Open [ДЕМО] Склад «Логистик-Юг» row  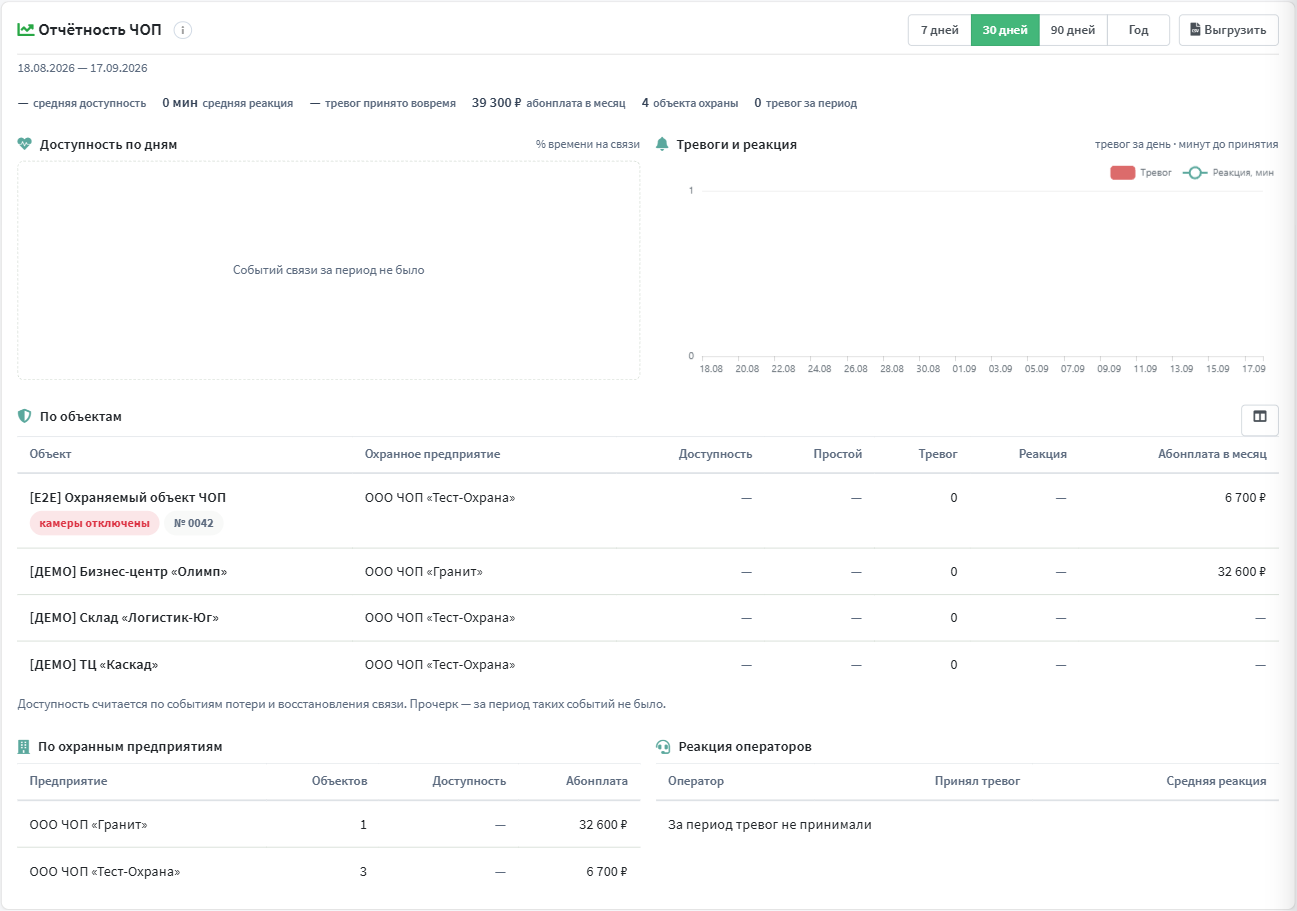coord(648,618)
